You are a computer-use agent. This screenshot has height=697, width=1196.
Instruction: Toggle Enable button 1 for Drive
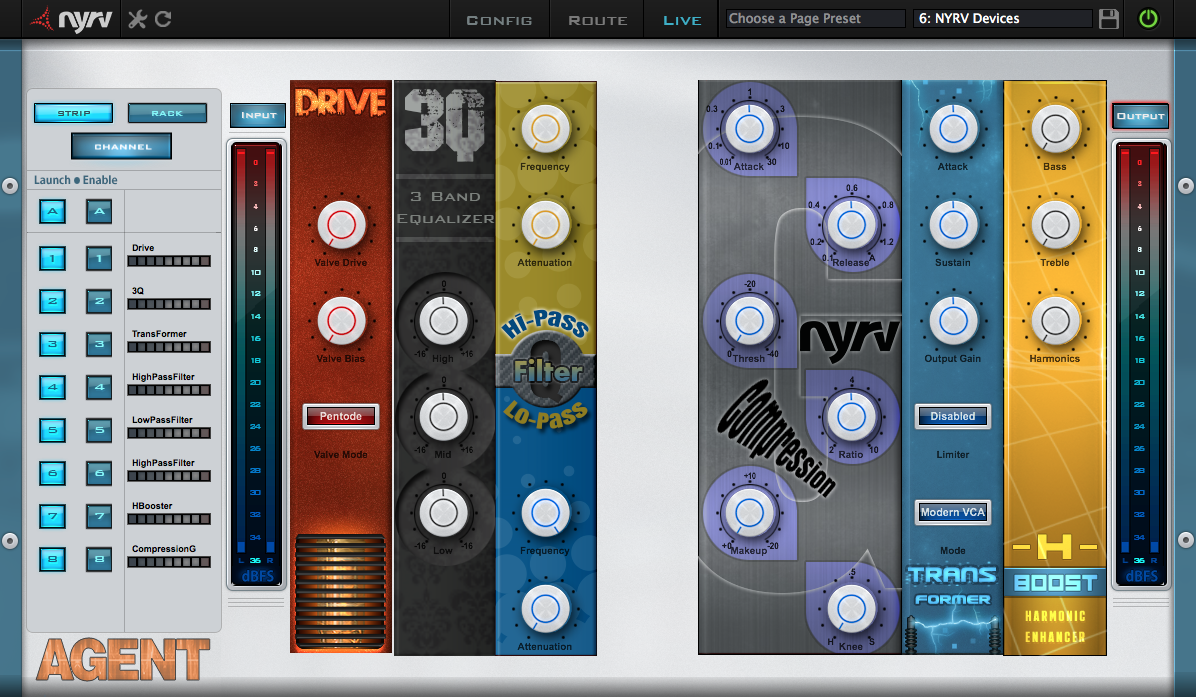click(99, 259)
